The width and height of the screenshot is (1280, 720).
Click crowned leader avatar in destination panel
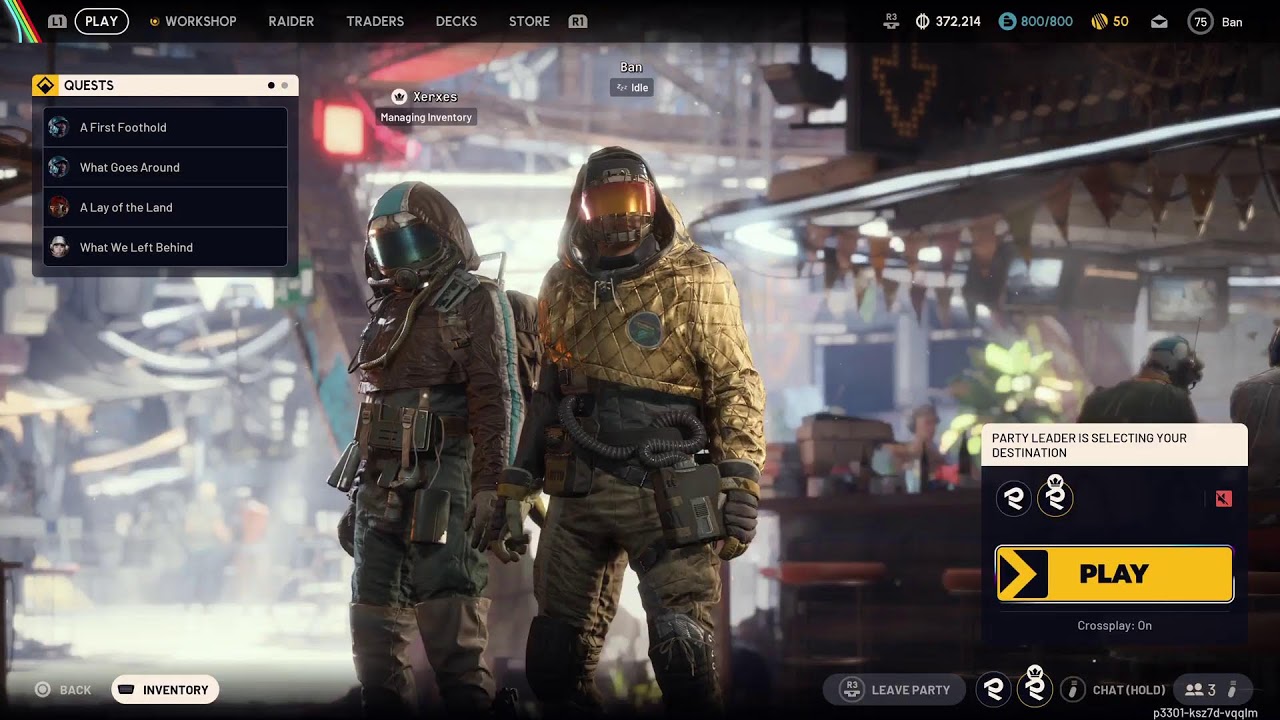coord(1055,497)
